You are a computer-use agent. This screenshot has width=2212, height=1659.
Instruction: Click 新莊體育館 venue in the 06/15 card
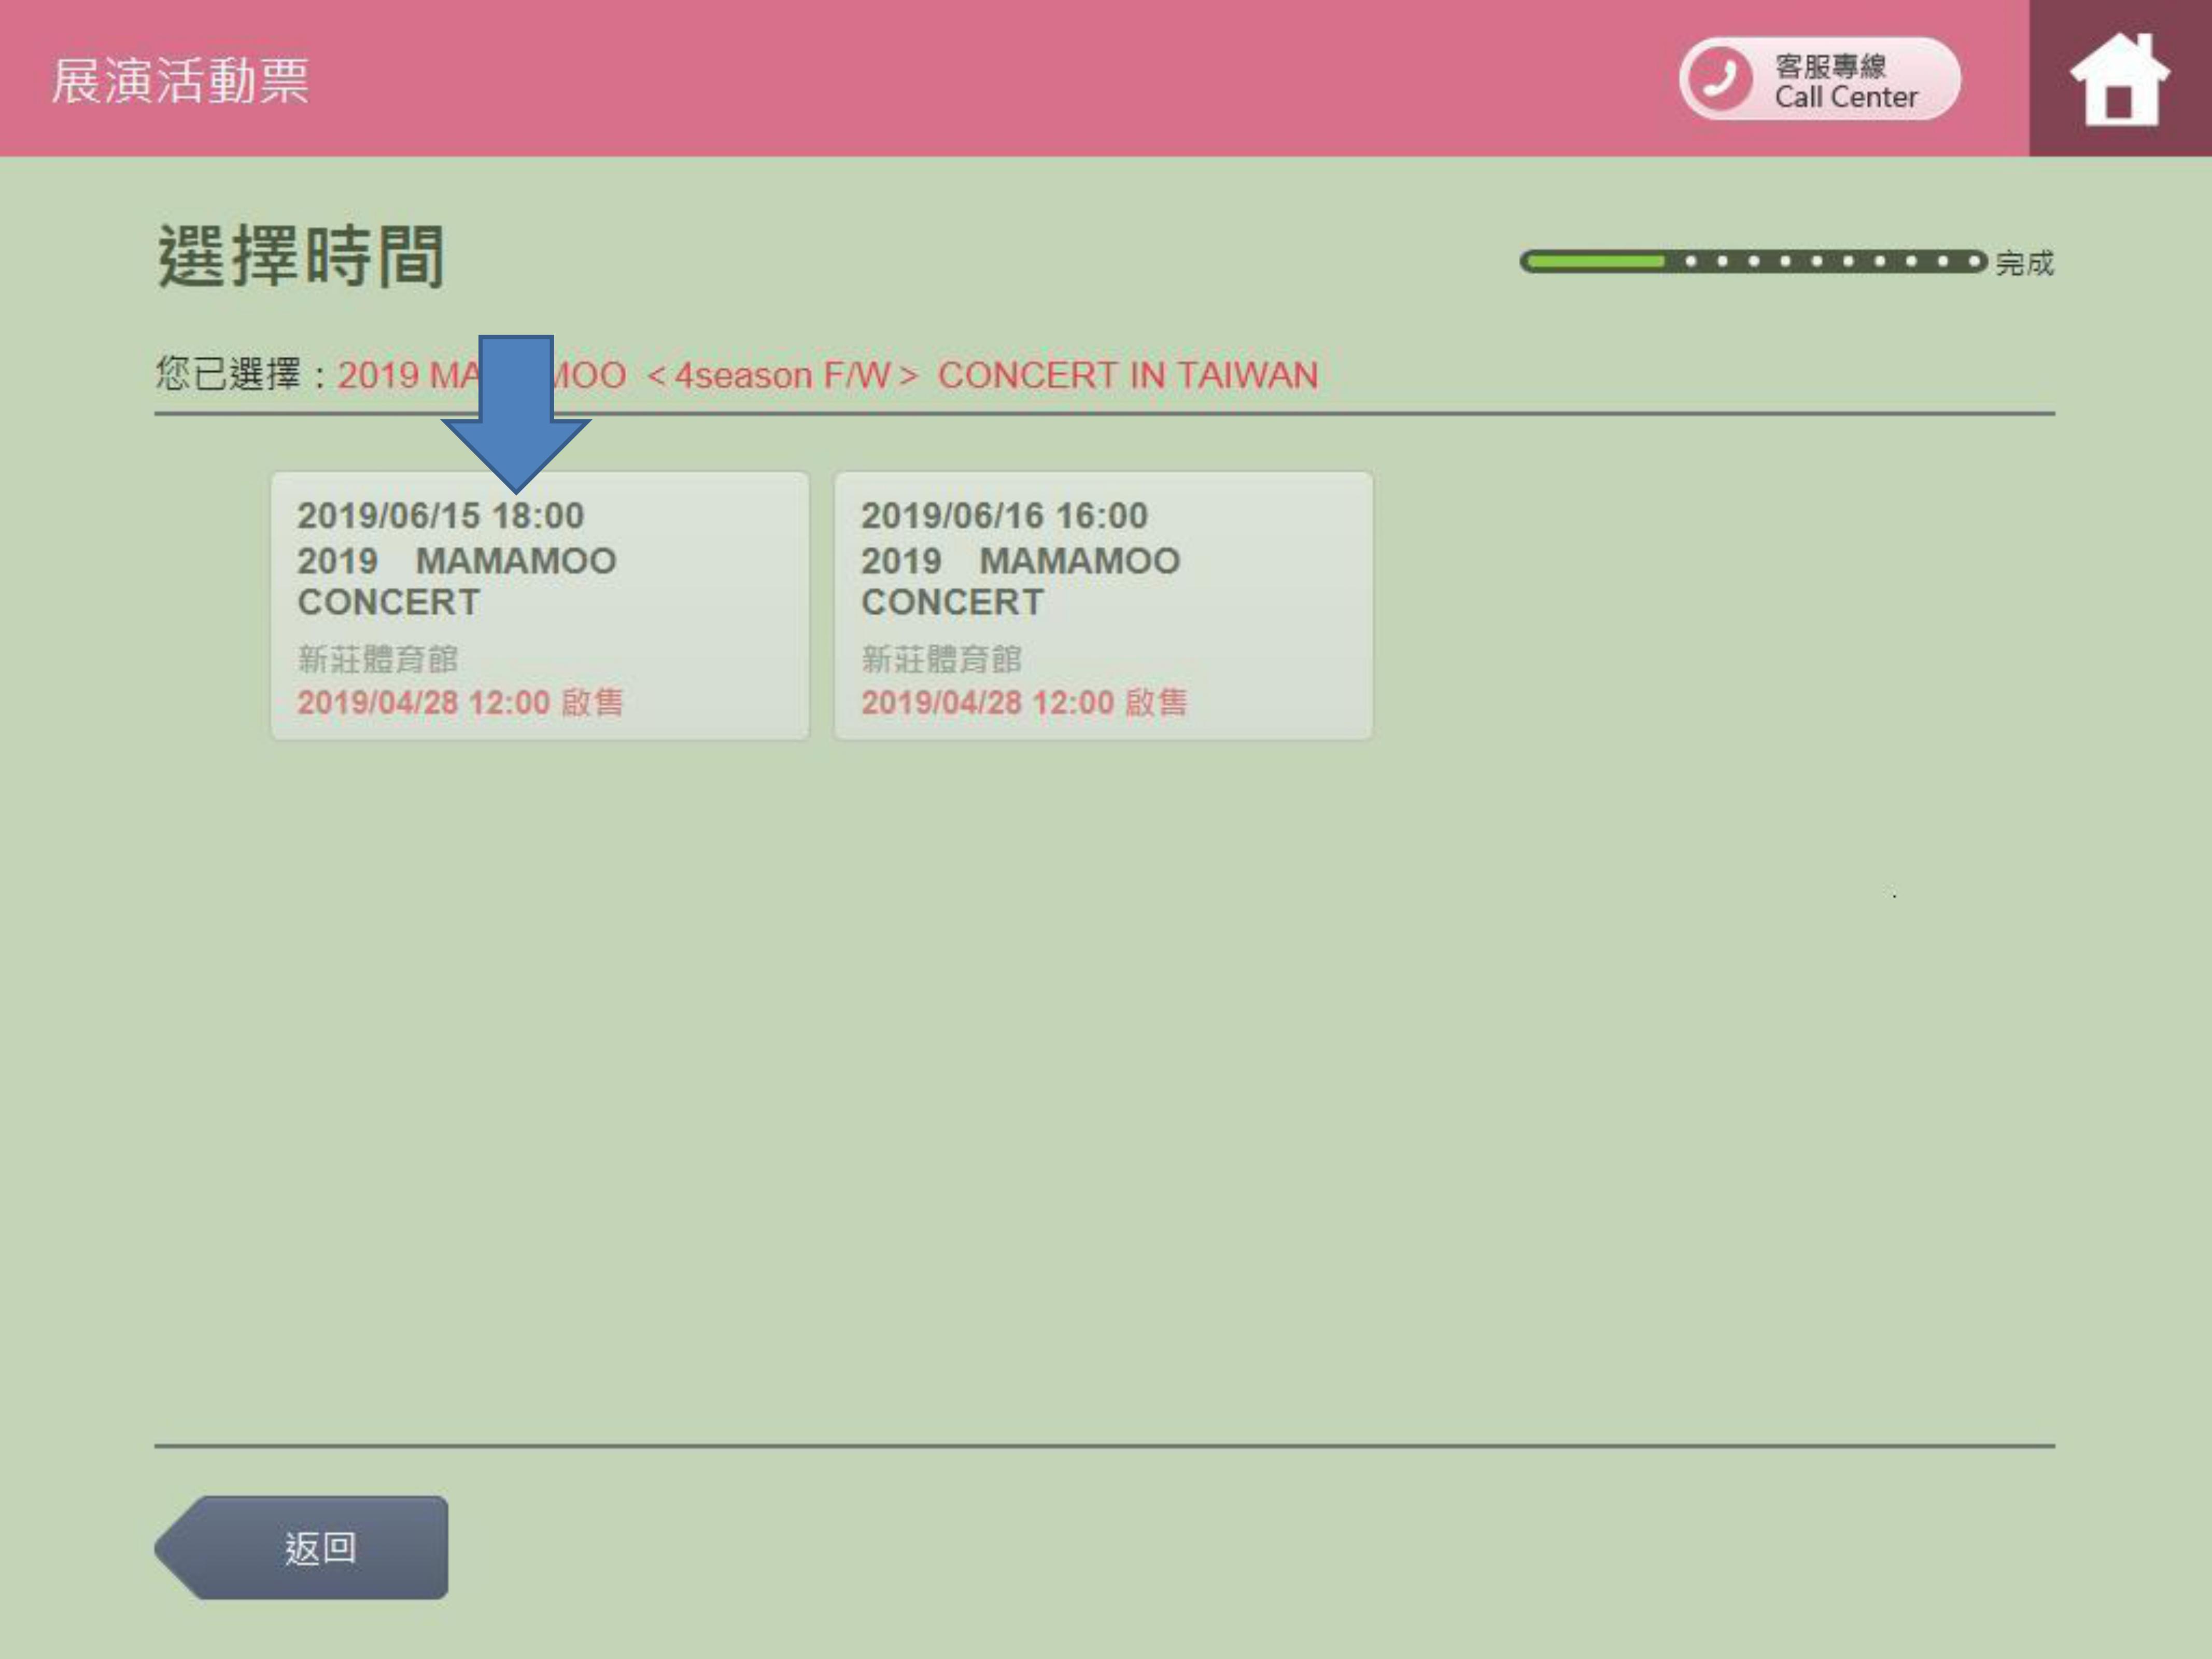point(378,659)
